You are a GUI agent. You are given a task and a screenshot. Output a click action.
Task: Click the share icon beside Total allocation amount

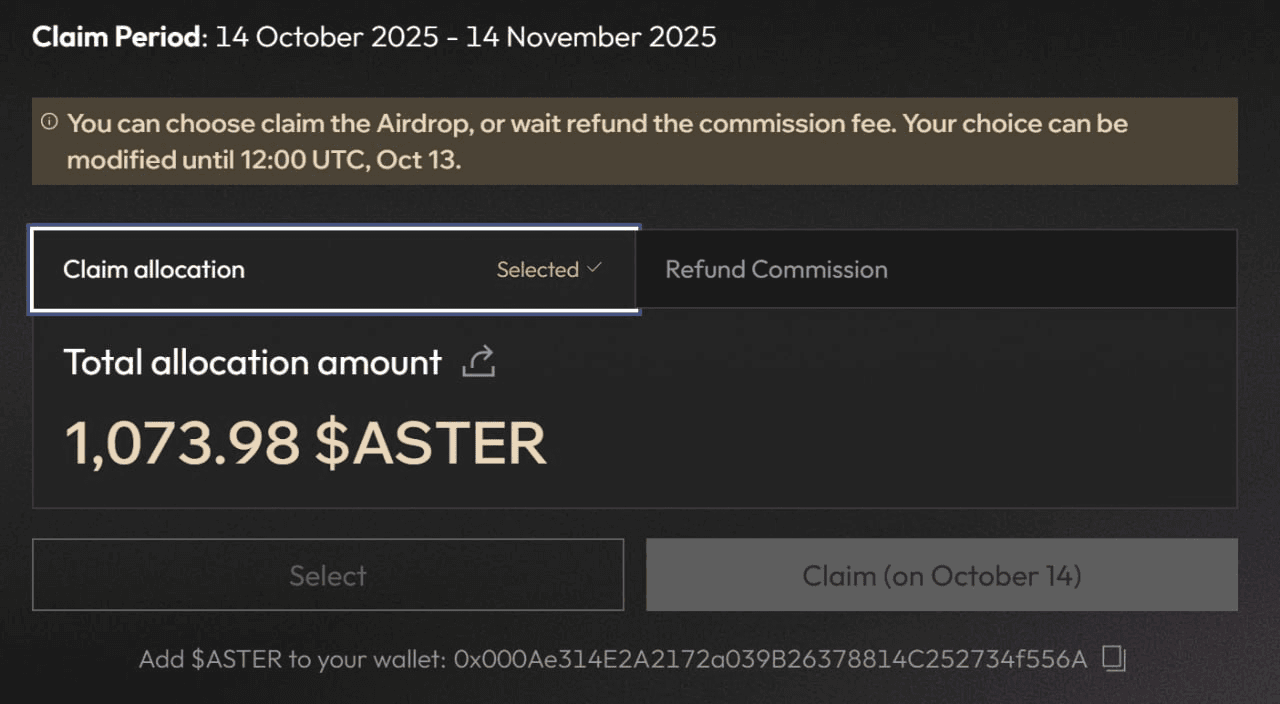(479, 362)
